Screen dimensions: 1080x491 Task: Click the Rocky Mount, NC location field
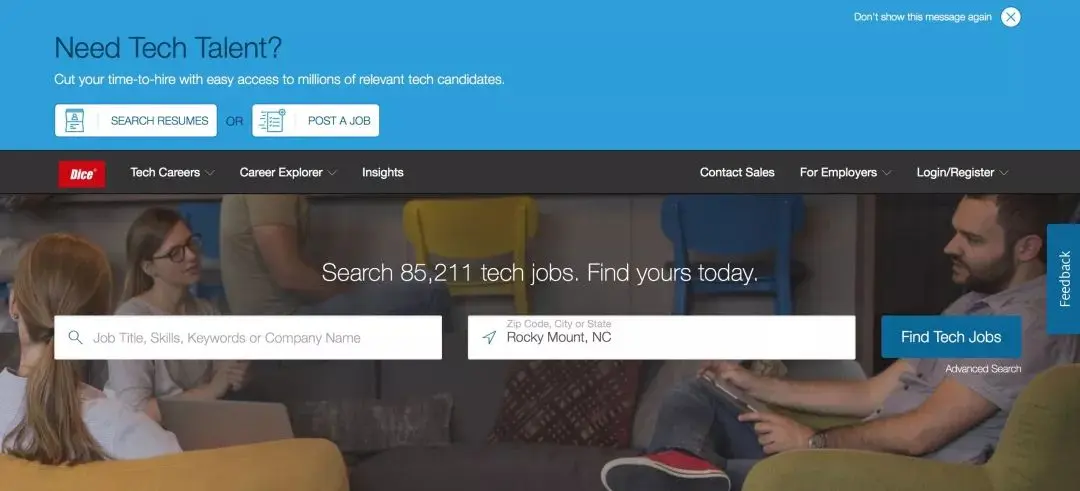coord(661,337)
